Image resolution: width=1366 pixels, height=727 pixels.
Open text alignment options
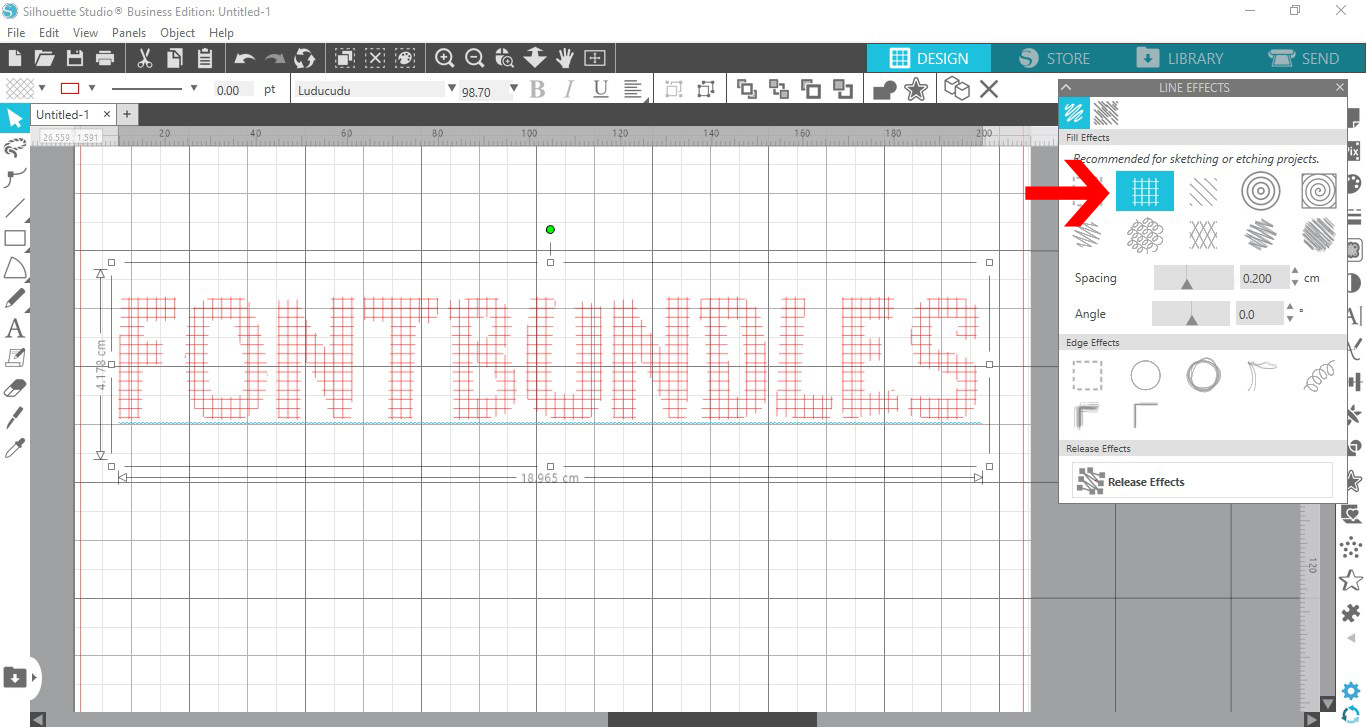633,89
